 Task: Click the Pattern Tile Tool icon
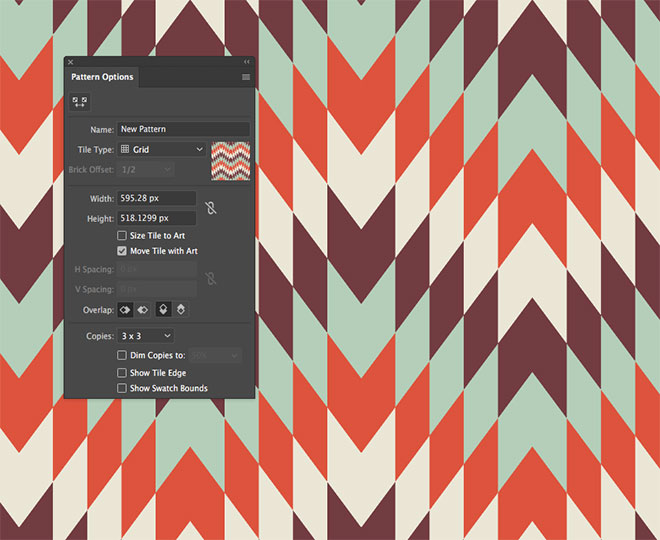tap(80, 102)
